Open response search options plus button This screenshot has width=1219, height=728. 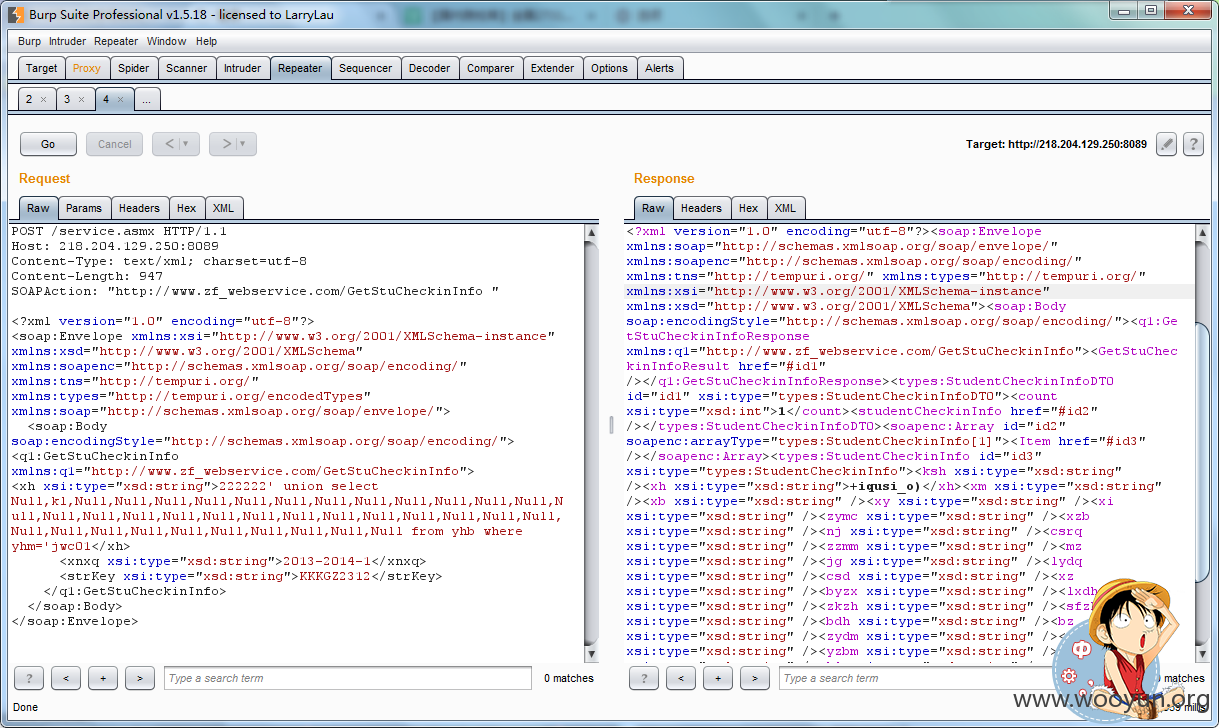(718, 678)
